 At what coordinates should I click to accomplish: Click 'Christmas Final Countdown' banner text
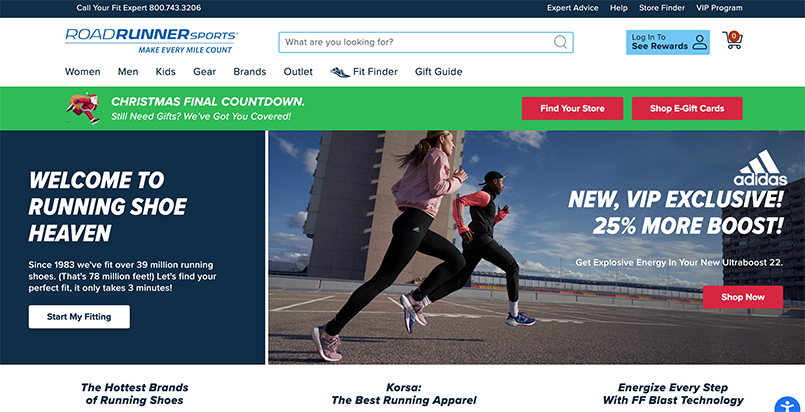[208, 102]
